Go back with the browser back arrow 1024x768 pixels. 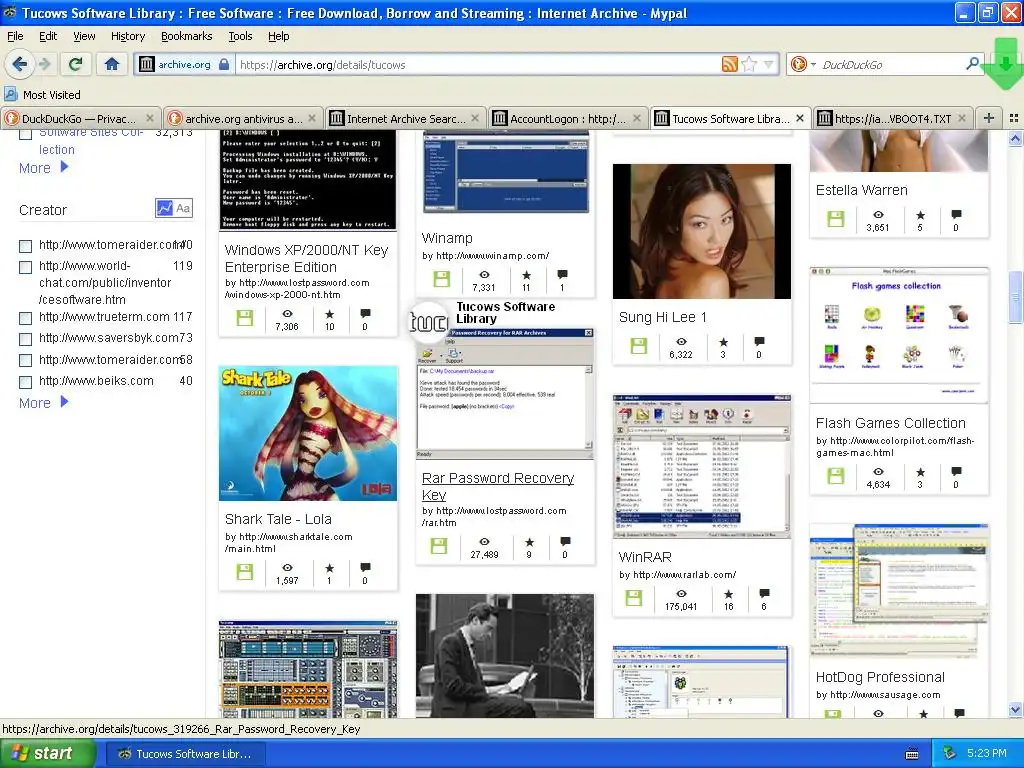(20, 64)
